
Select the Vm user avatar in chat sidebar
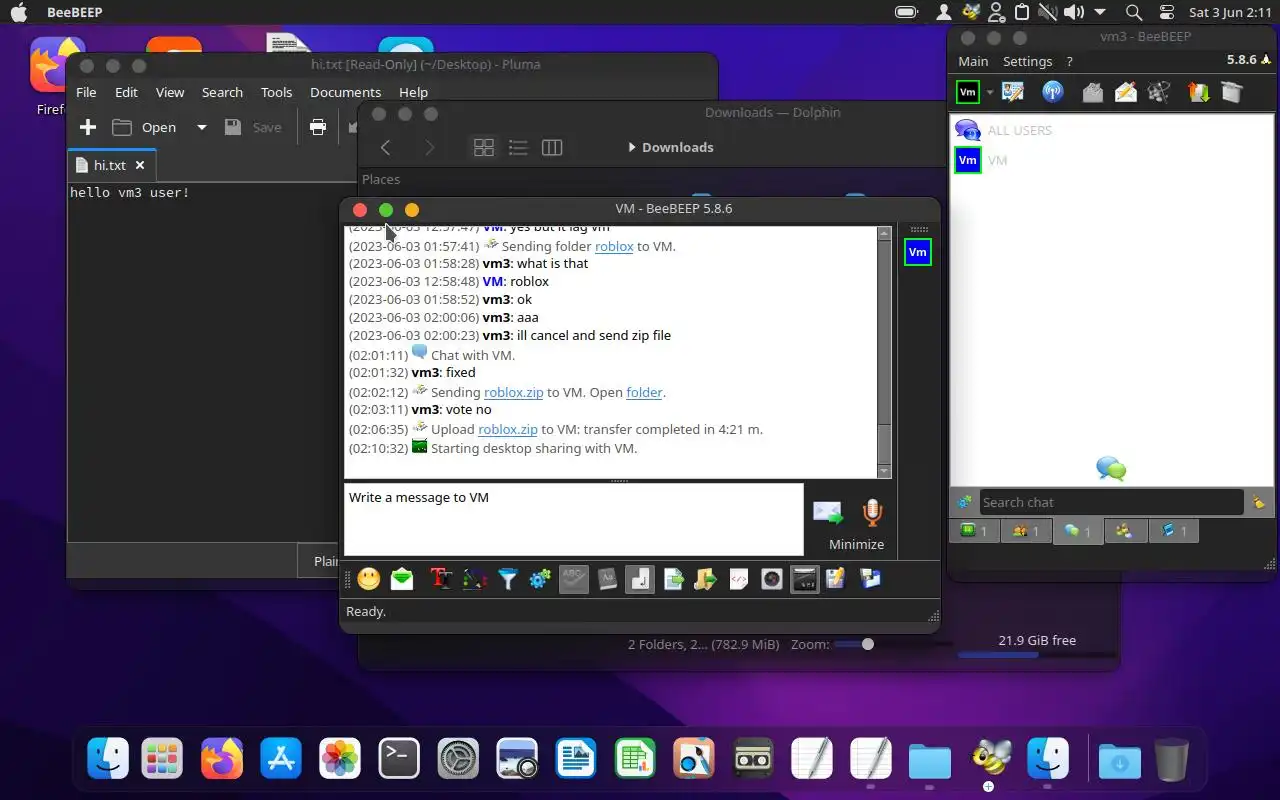(x=917, y=252)
